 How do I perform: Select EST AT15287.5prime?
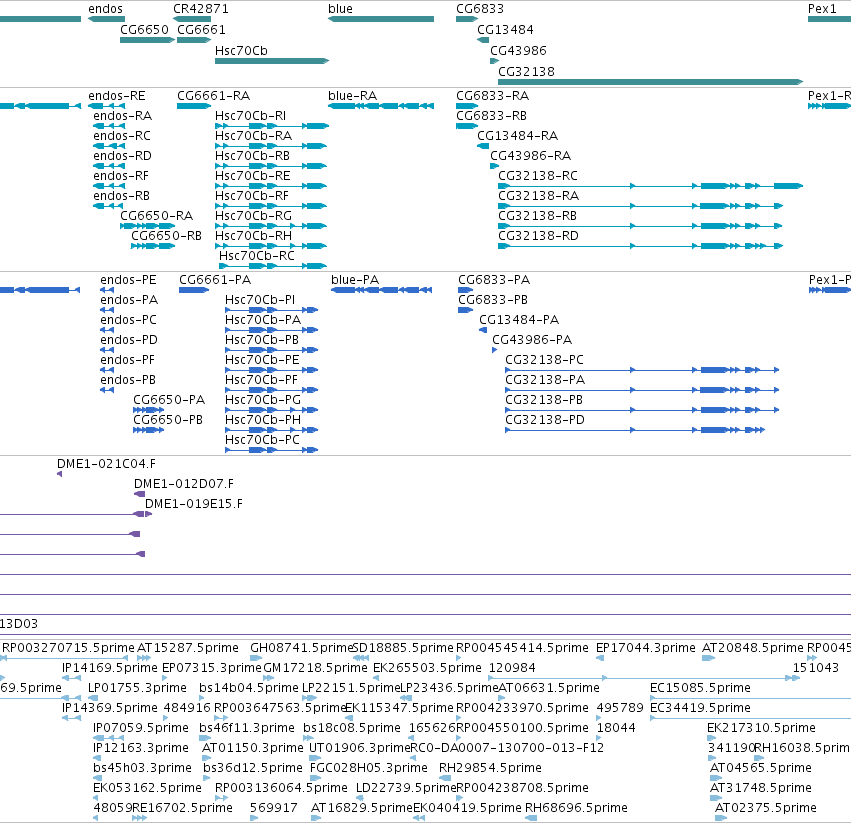(188, 648)
